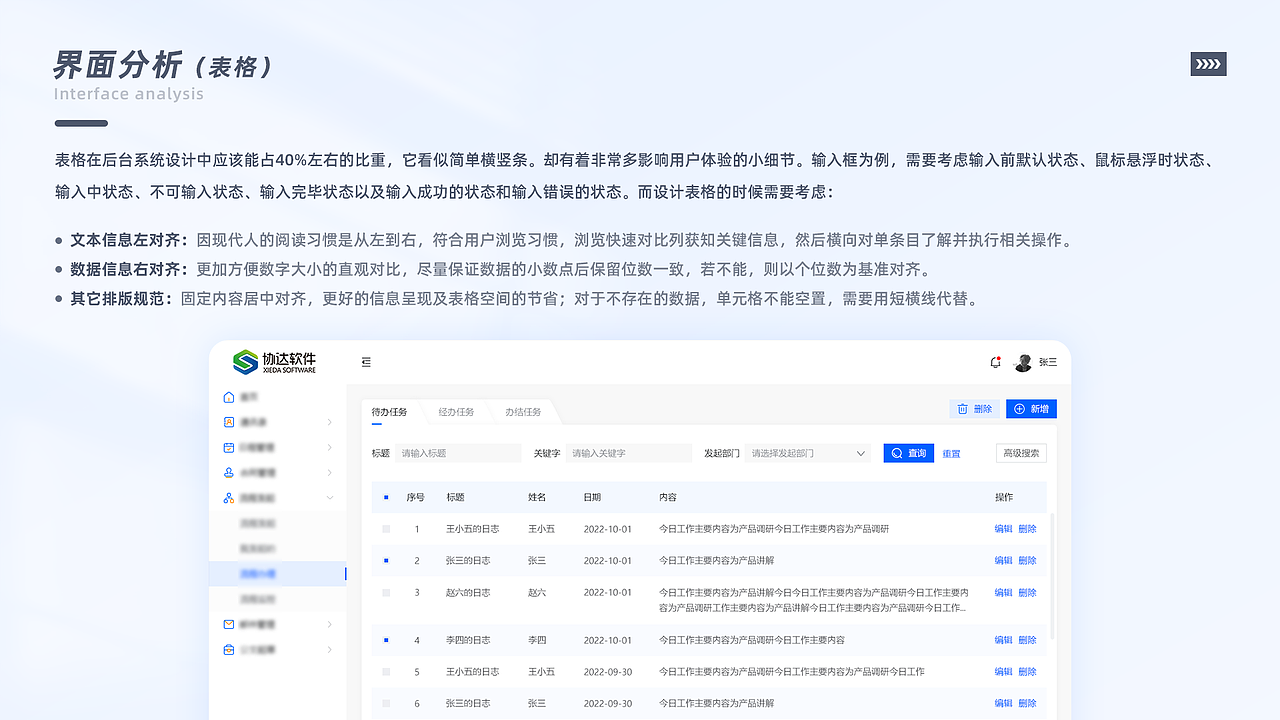Open the sidebar stamp icon
This screenshot has width=1280, height=720.
point(229,472)
